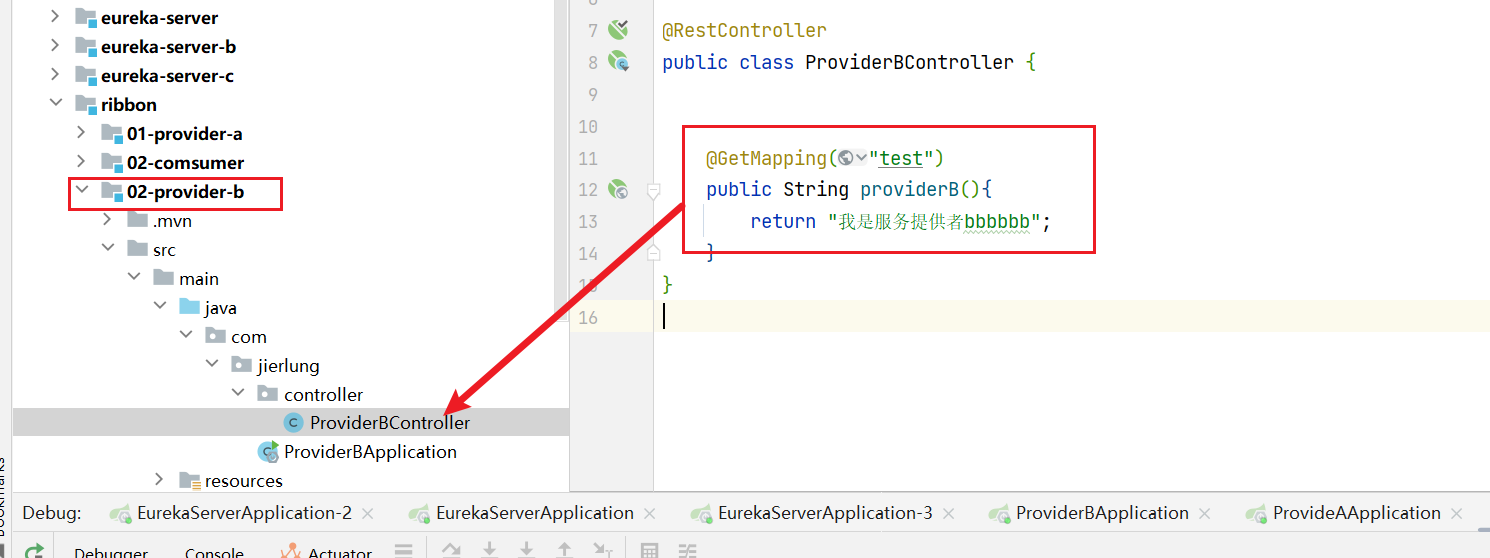Viewport: 1490px width, 558px height.
Task: Select the 02-comsumer module row
Action: (290, 162)
